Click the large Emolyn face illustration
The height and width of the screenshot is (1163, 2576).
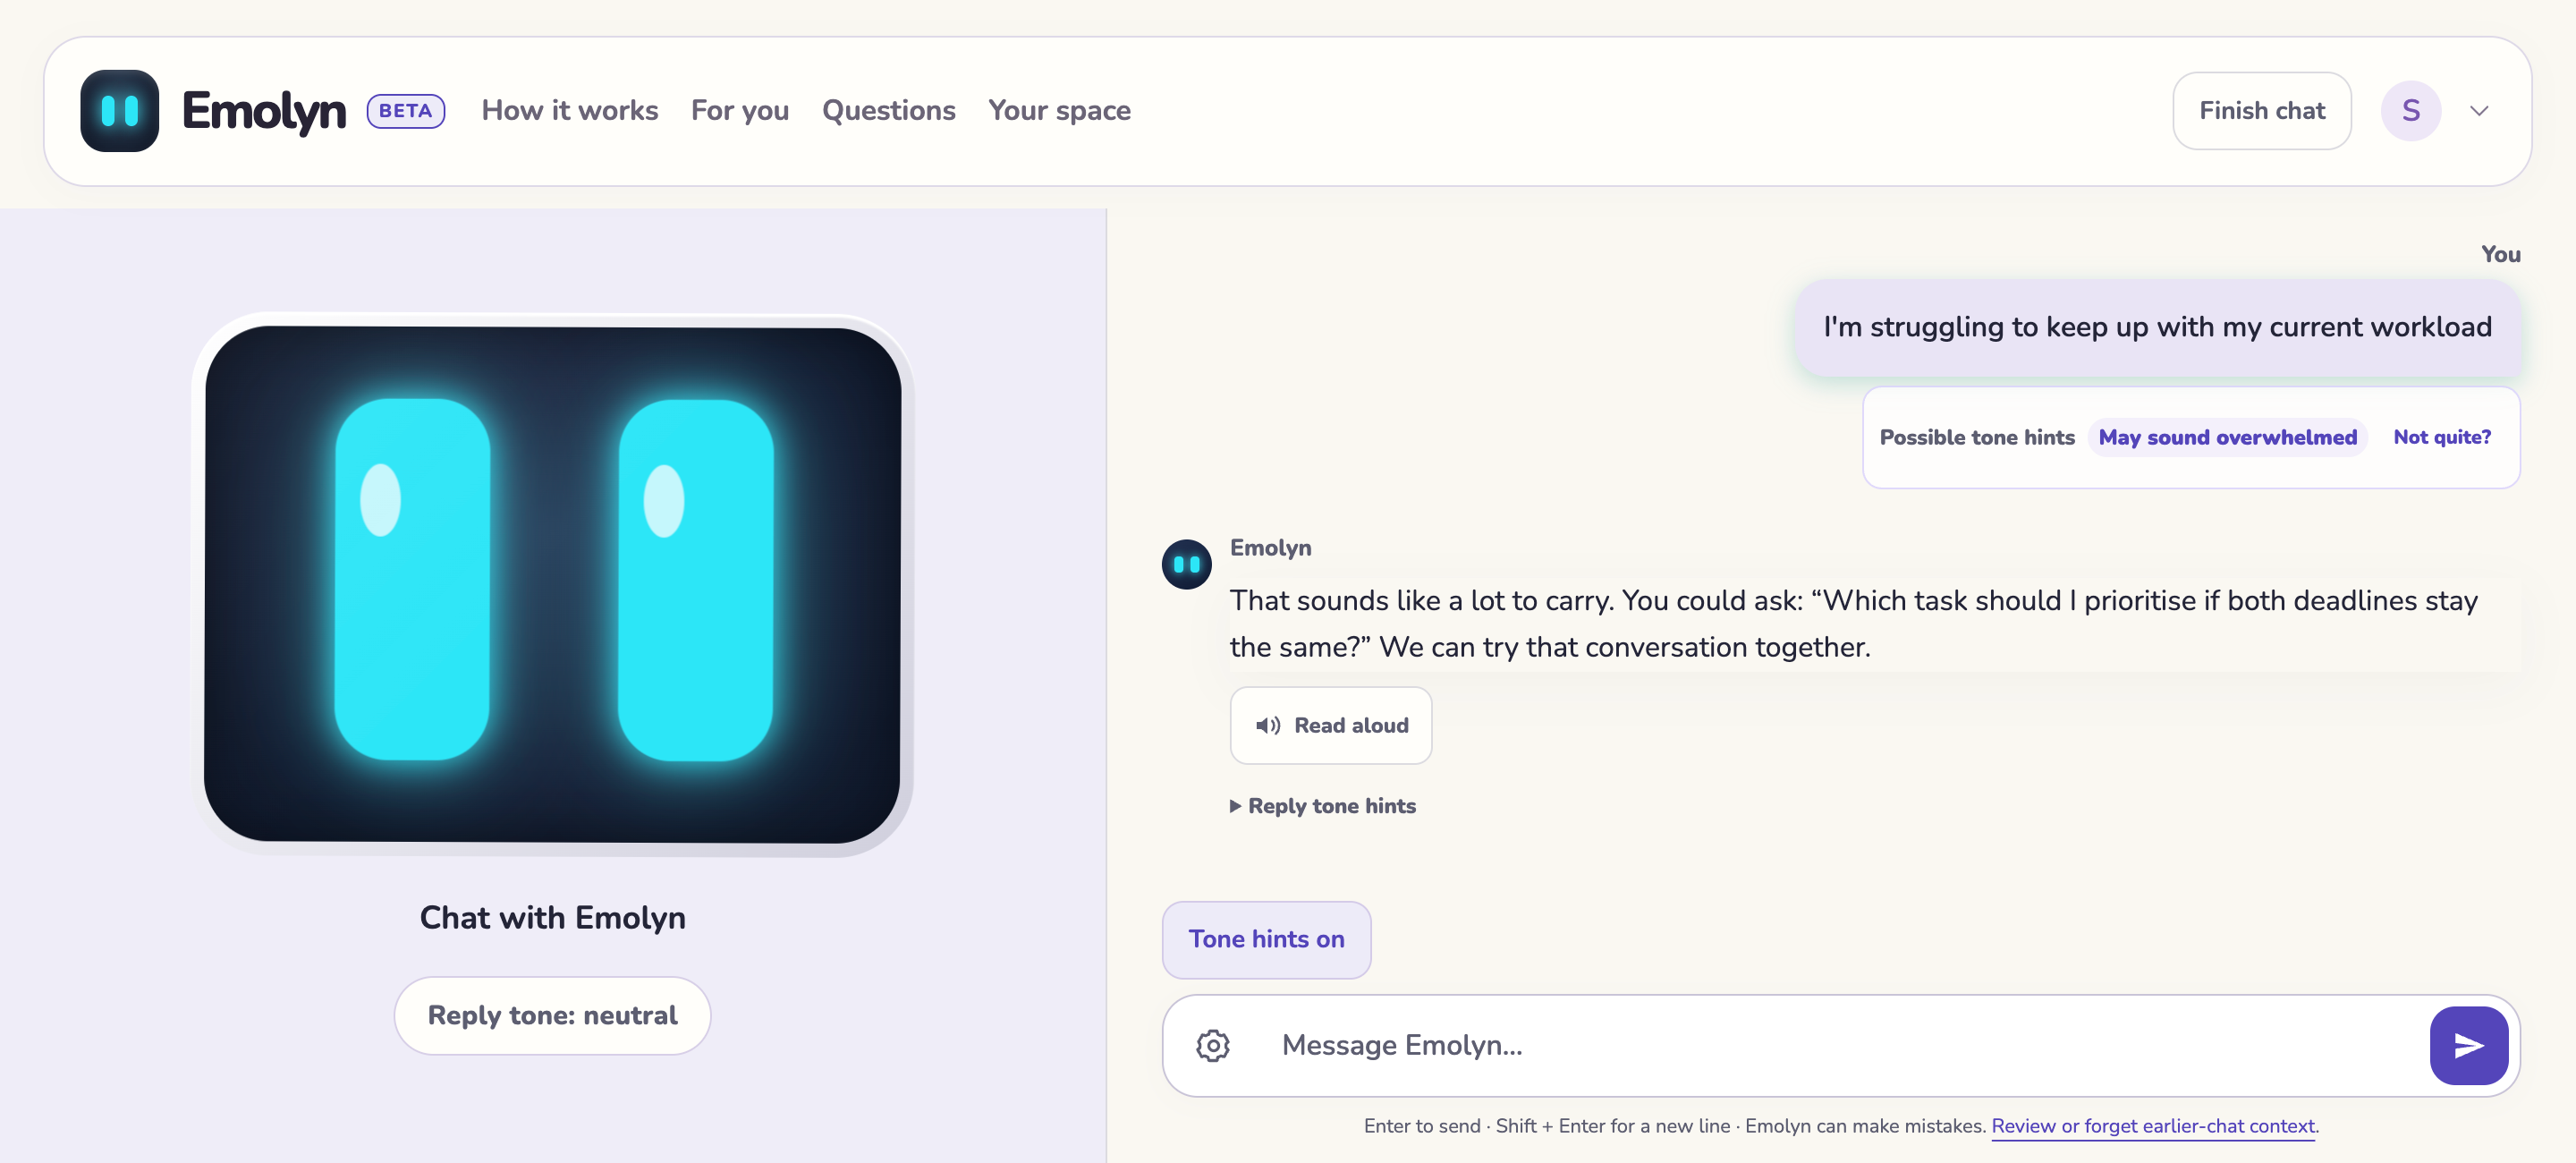coord(552,584)
